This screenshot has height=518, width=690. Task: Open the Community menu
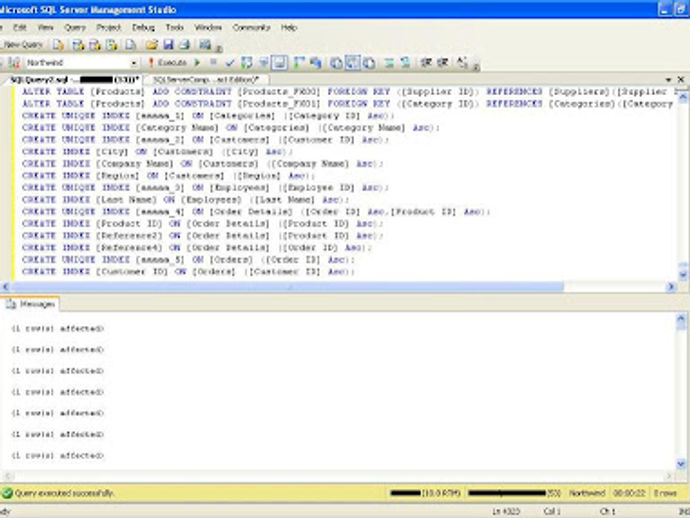[251, 27]
